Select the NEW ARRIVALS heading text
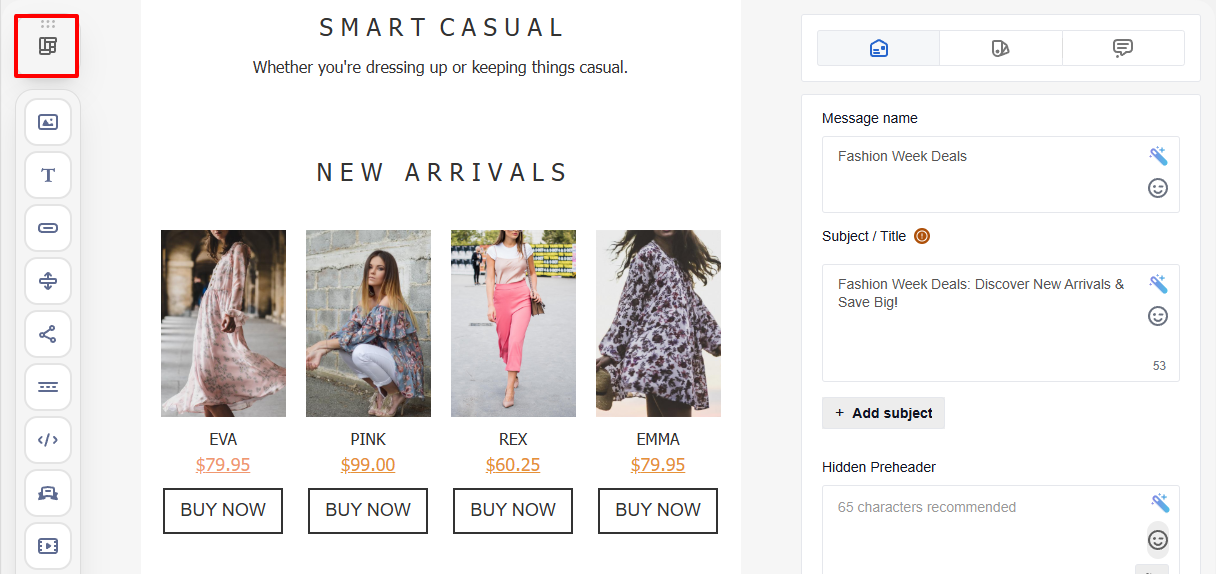The image size is (1216, 574). click(x=441, y=172)
